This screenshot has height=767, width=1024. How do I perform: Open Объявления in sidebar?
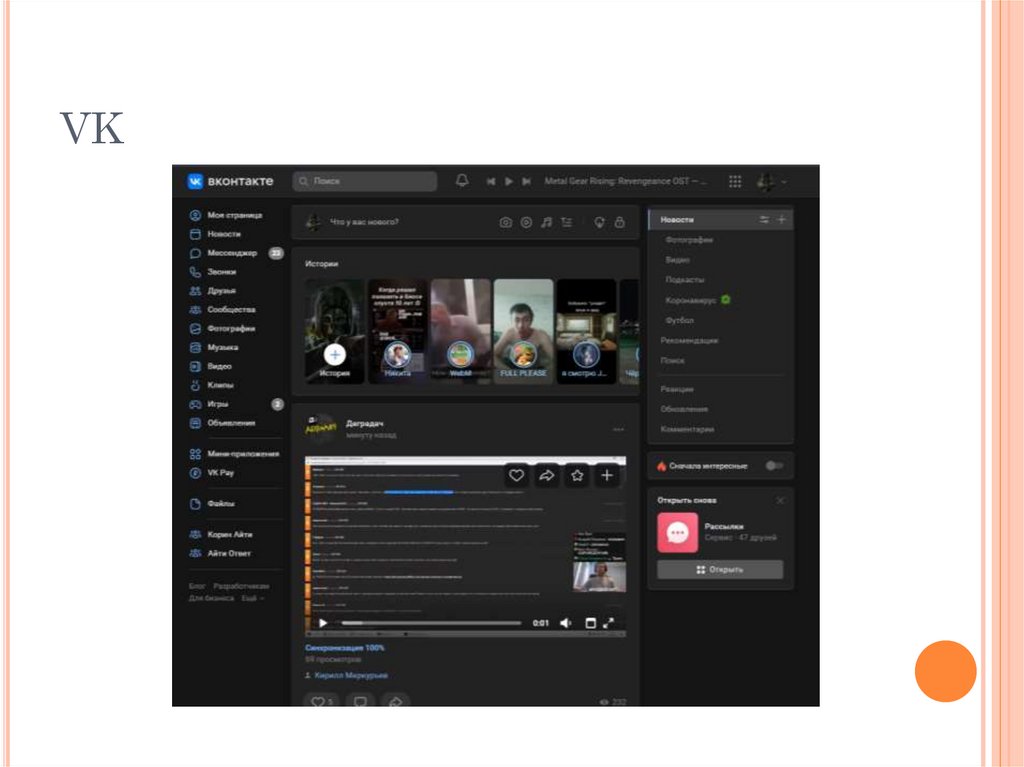[x=222, y=423]
